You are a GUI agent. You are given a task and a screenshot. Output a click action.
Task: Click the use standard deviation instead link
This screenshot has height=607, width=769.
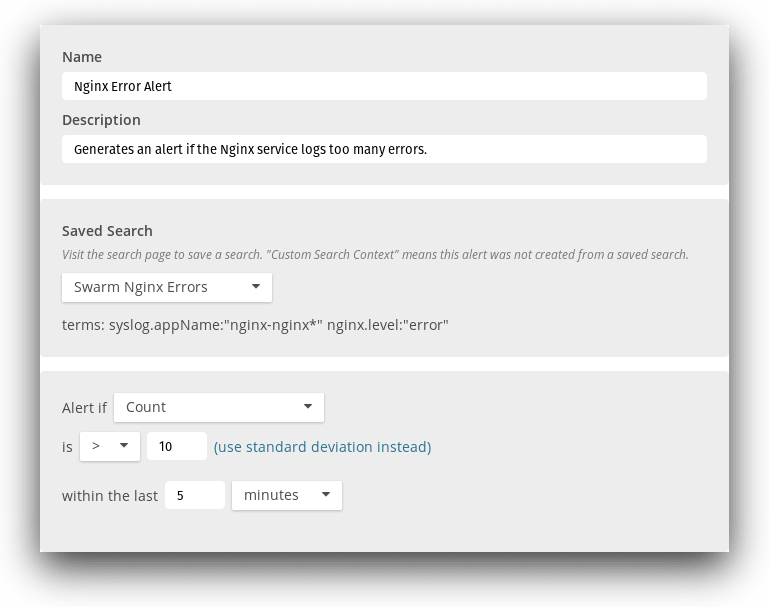[x=322, y=447]
